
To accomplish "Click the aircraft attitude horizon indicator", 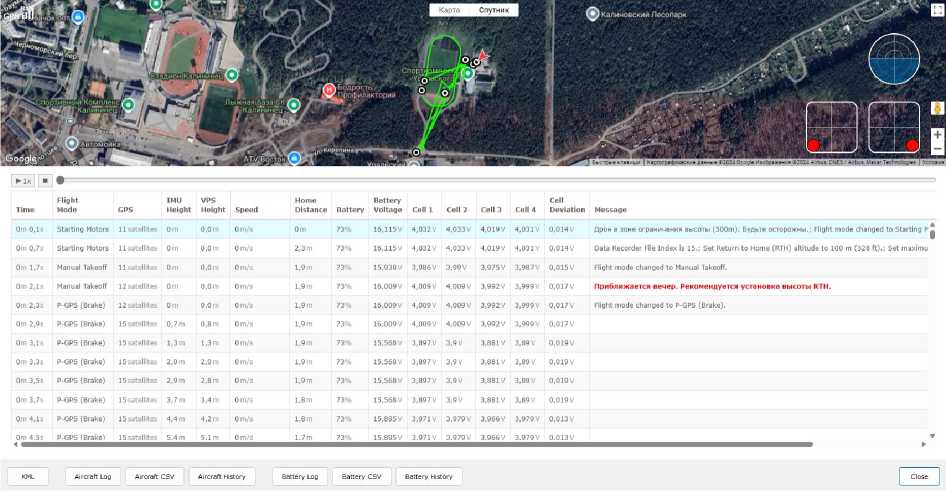I will click(x=893, y=59).
